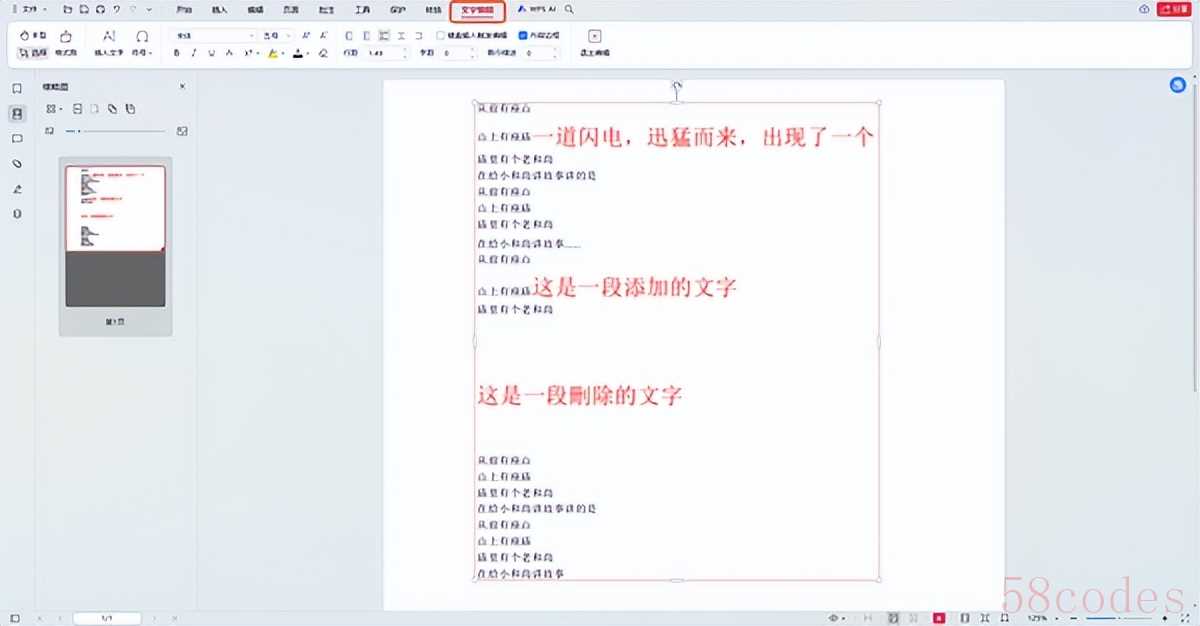Screen dimensions: 1200x626
Task: Click the WPS AI assistant floating icon on the right
Action: coord(1177,85)
